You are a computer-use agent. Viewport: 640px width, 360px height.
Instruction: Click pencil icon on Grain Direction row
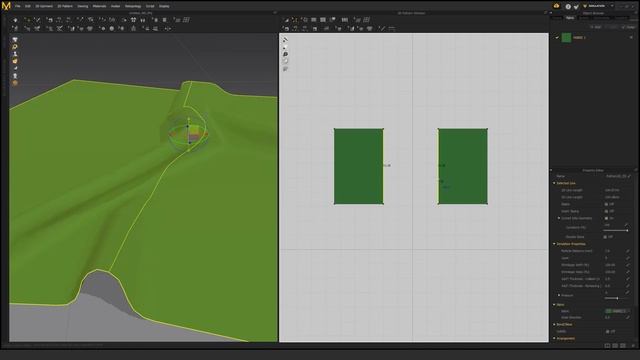(x=627, y=317)
